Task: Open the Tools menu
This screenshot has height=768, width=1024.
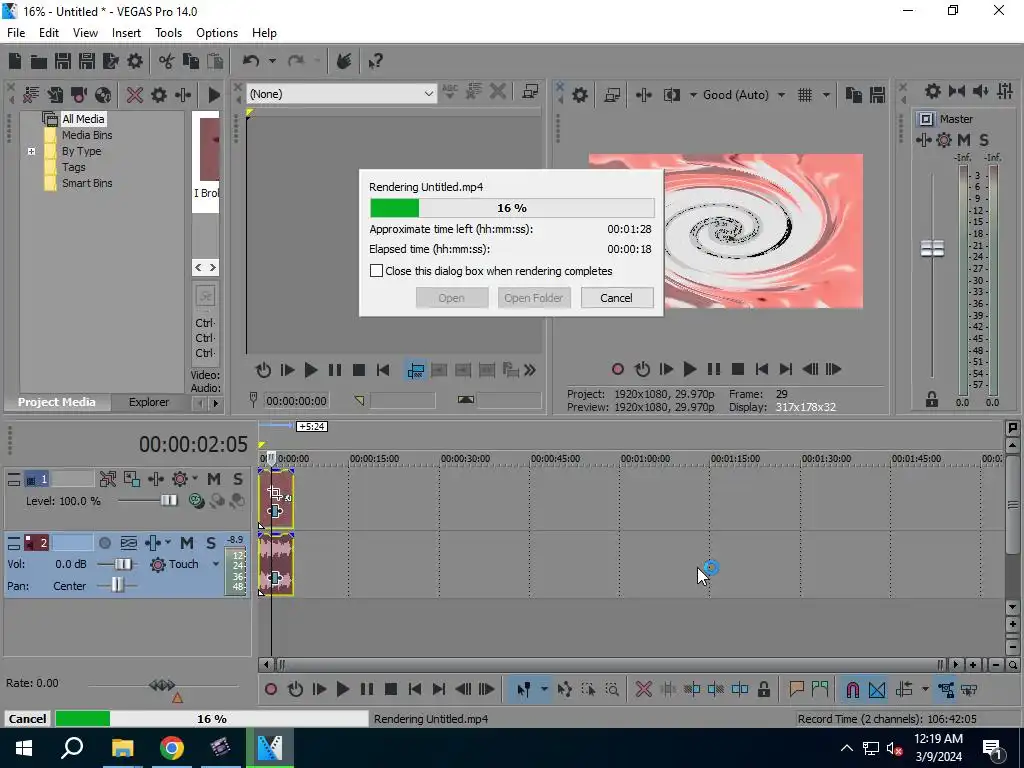Action: click(168, 33)
